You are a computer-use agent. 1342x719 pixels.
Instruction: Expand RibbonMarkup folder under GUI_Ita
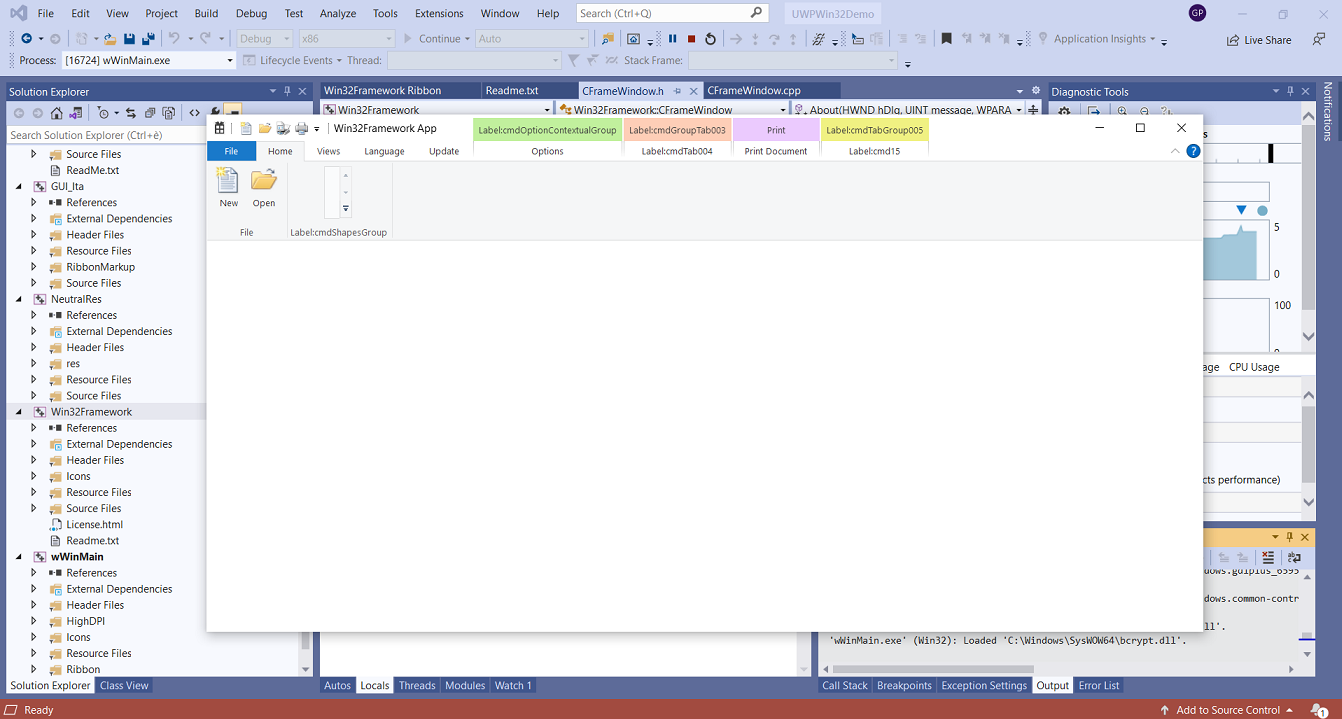coord(34,267)
